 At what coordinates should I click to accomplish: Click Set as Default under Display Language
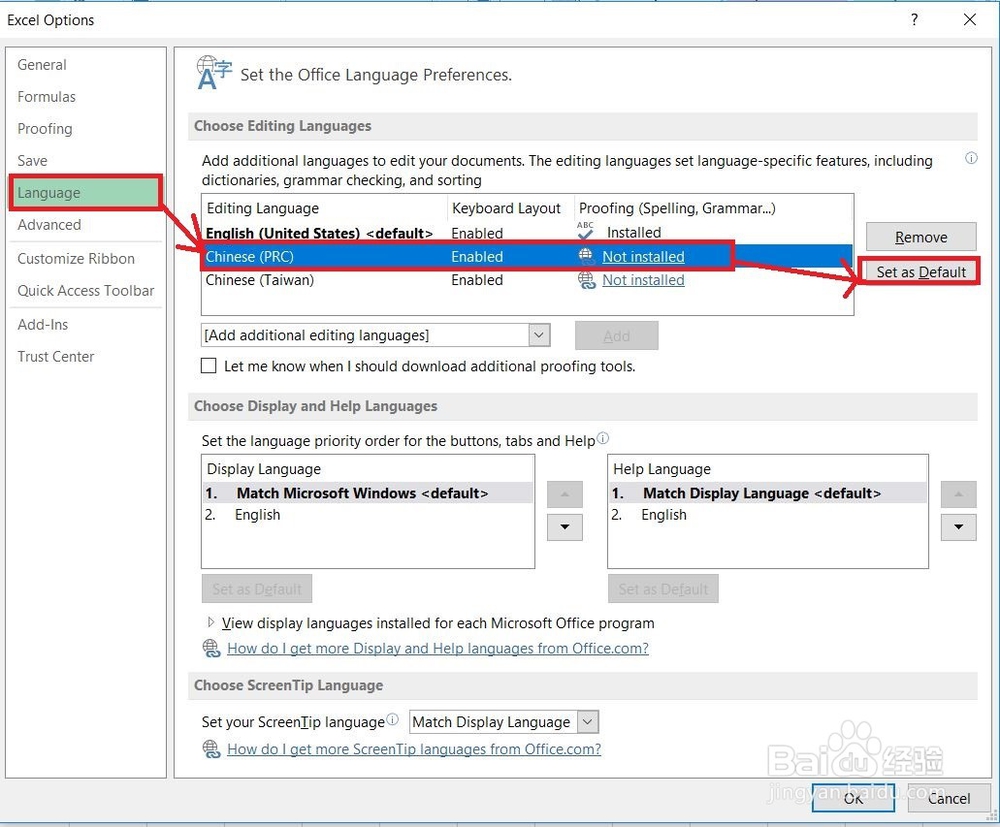tap(256, 589)
